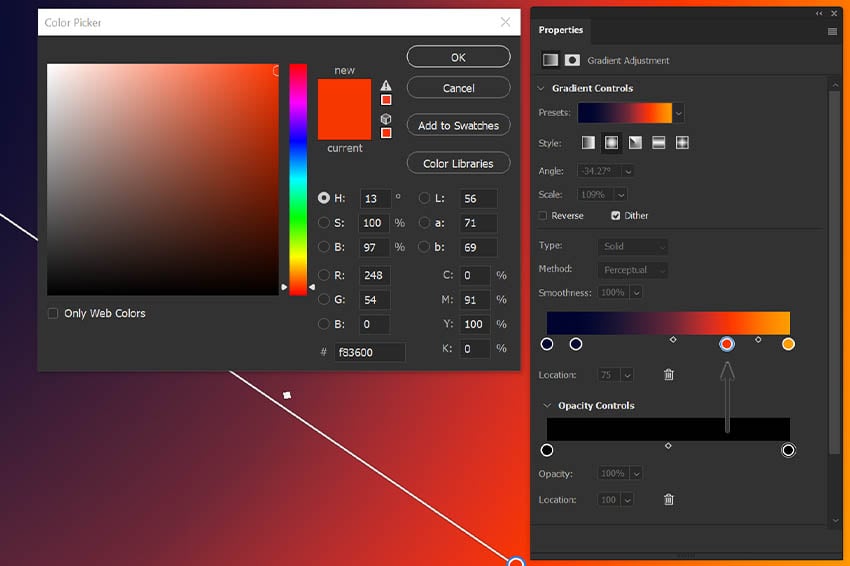The width and height of the screenshot is (850, 566).
Task: Select the S saturation radio button
Action: (x=324, y=222)
